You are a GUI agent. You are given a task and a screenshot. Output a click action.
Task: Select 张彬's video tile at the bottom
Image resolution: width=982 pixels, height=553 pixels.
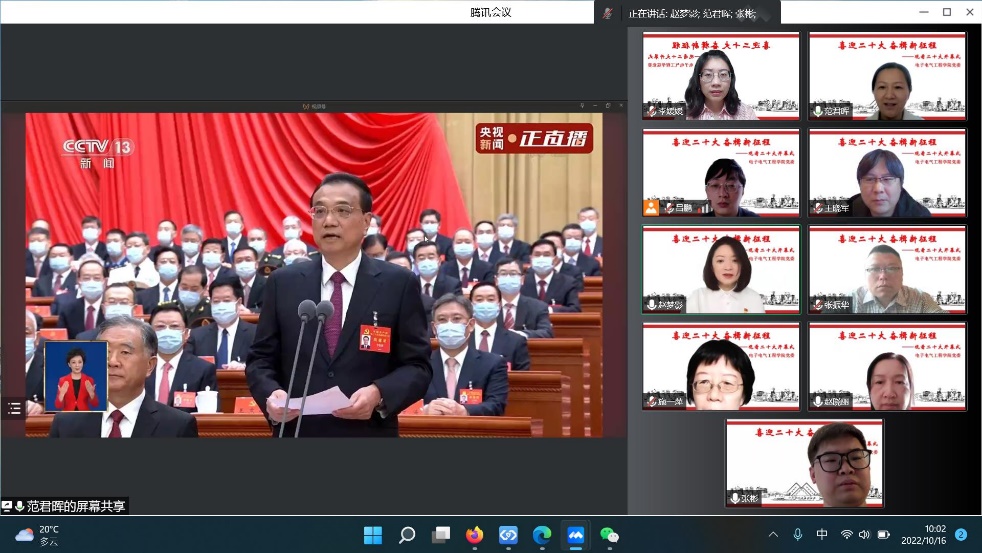(805, 463)
